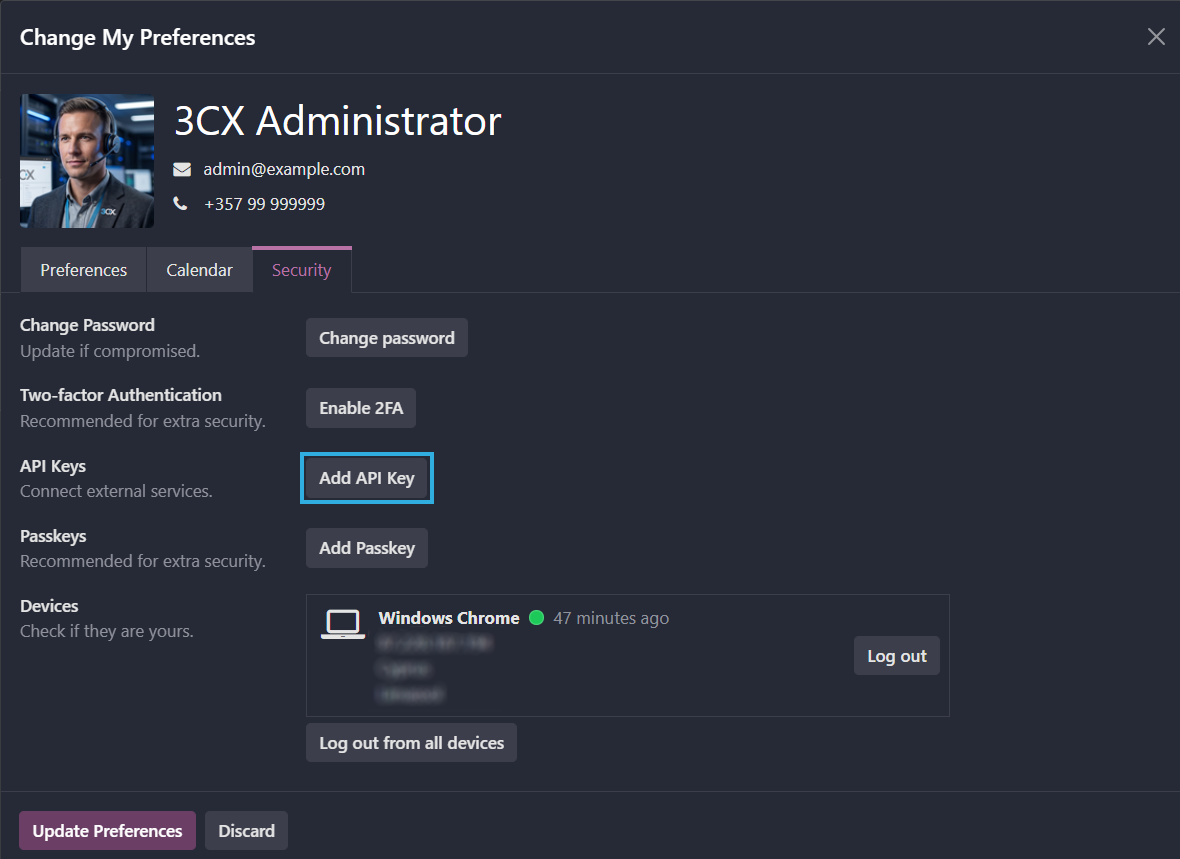
Task: Open the Calendar tab
Action: 199,270
